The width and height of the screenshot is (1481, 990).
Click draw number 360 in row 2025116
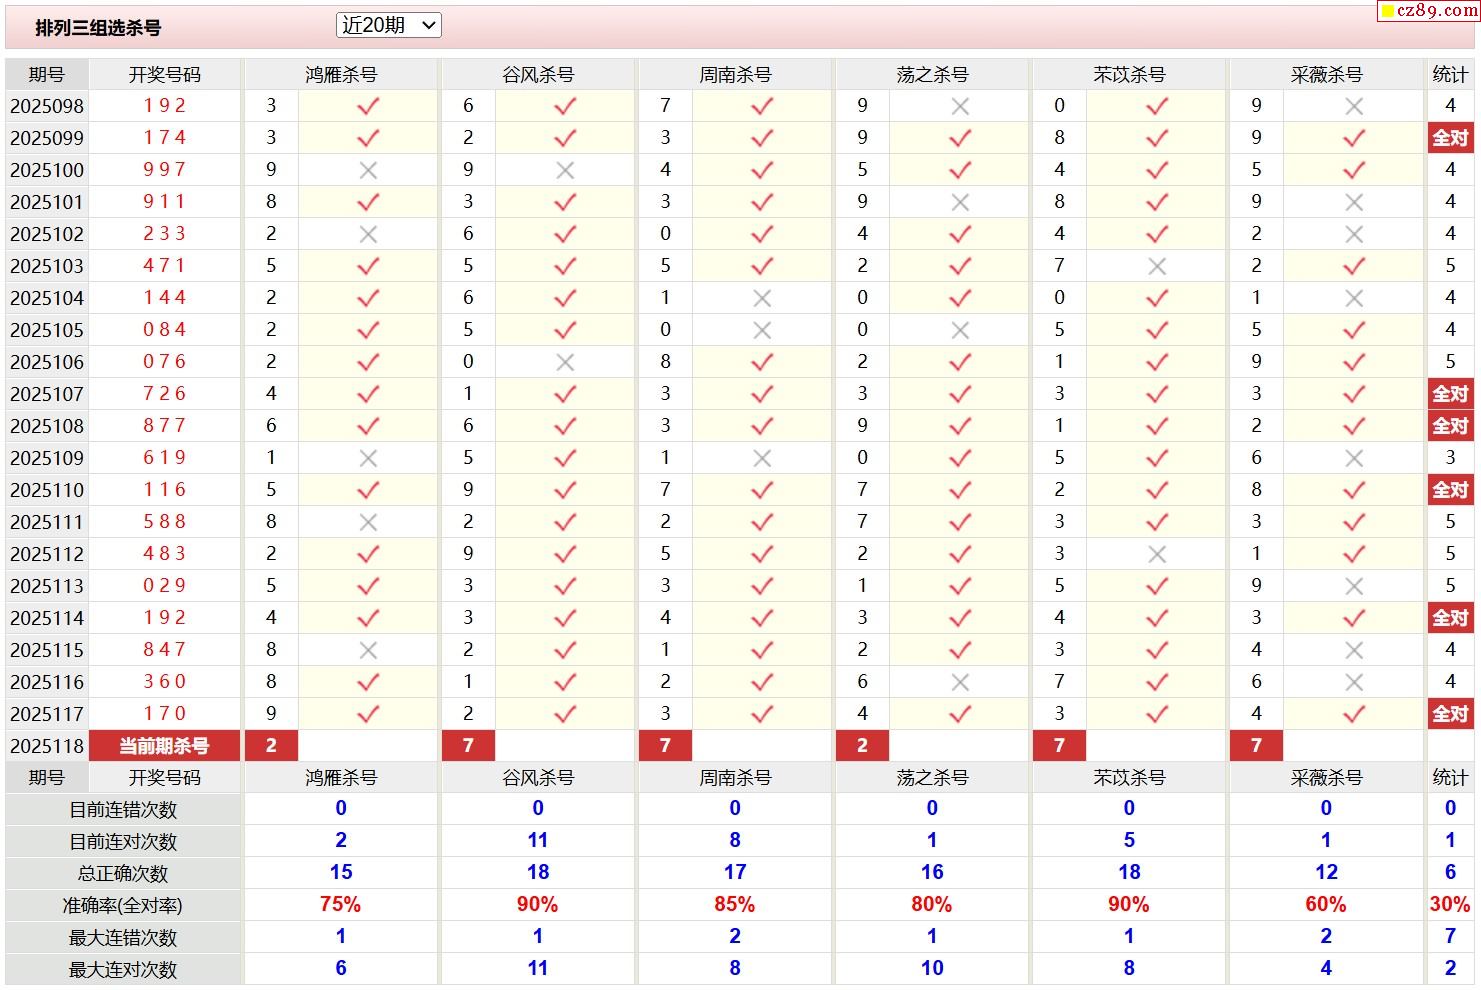click(164, 682)
